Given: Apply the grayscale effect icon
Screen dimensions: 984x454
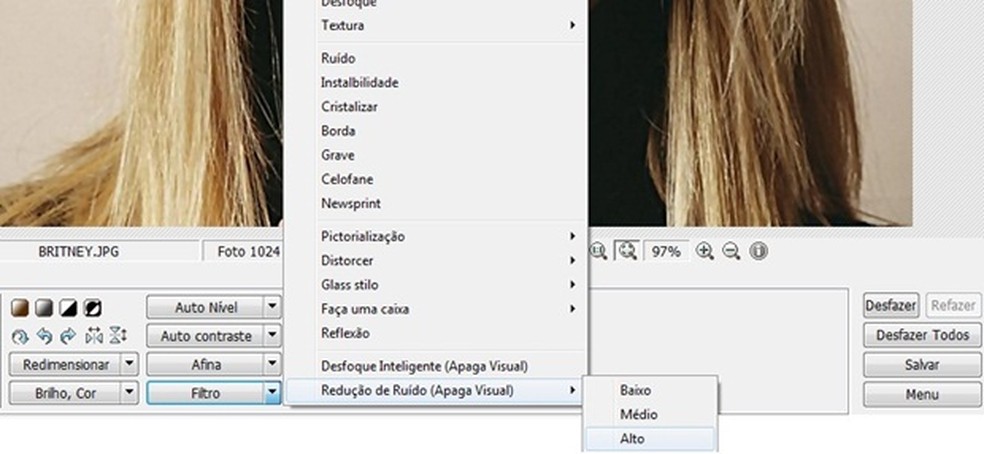Looking at the screenshot, I should click(x=44, y=308).
